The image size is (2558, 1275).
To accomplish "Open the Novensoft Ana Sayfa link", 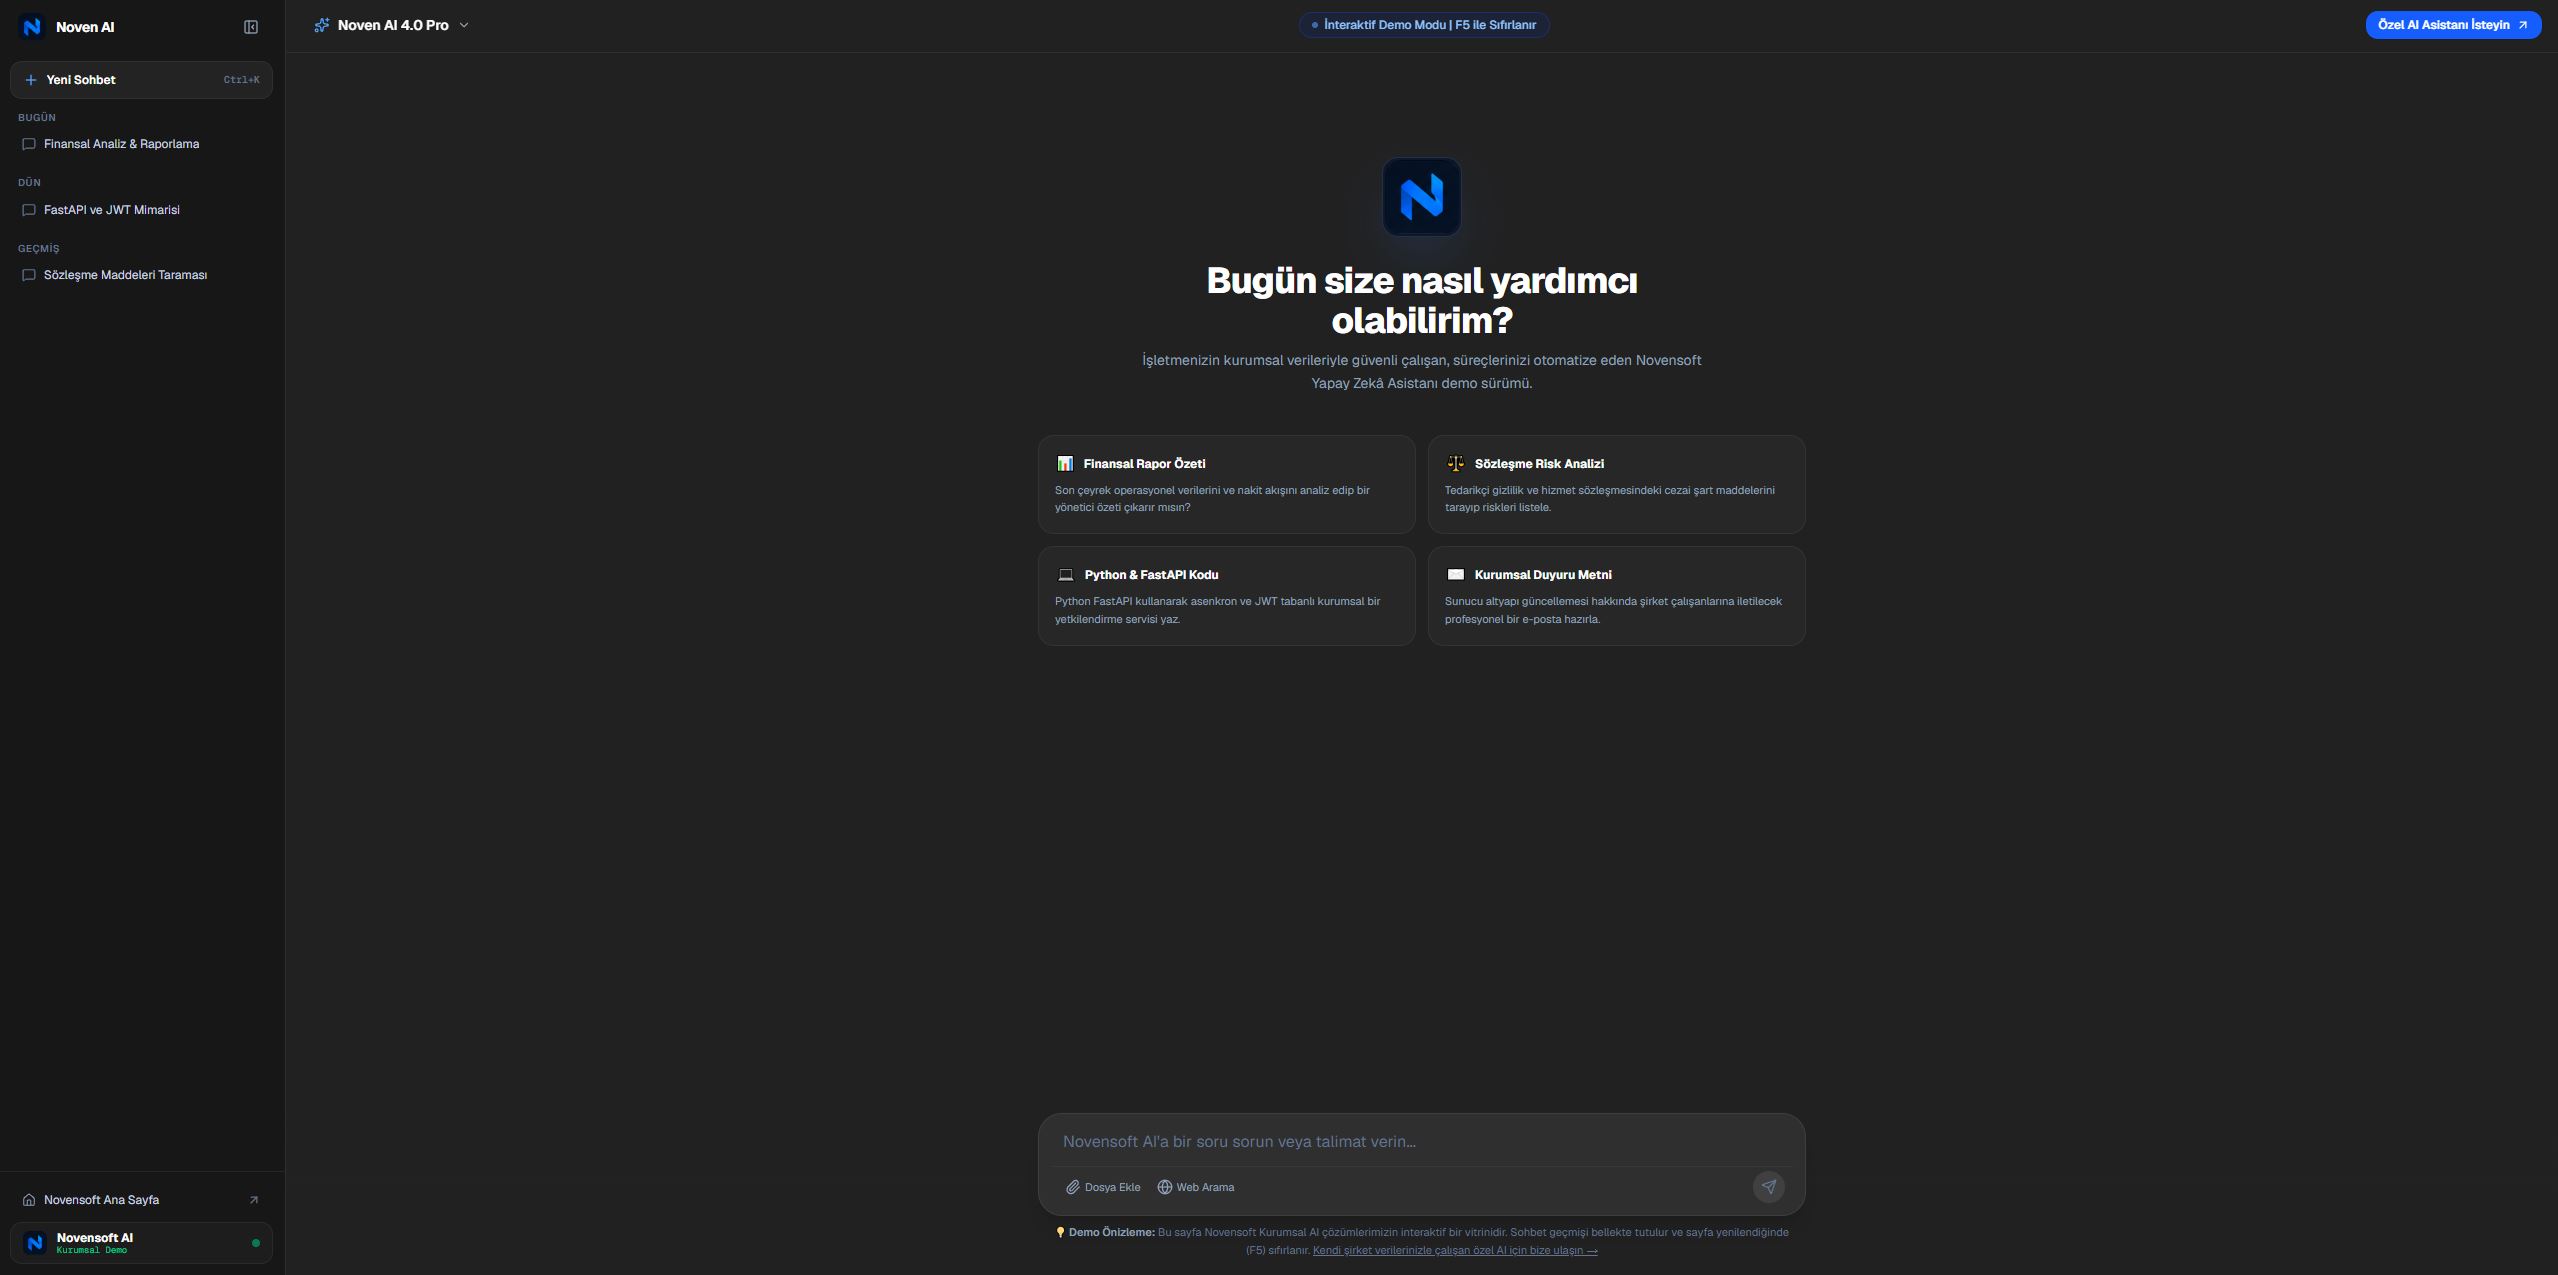I will 141,1200.
